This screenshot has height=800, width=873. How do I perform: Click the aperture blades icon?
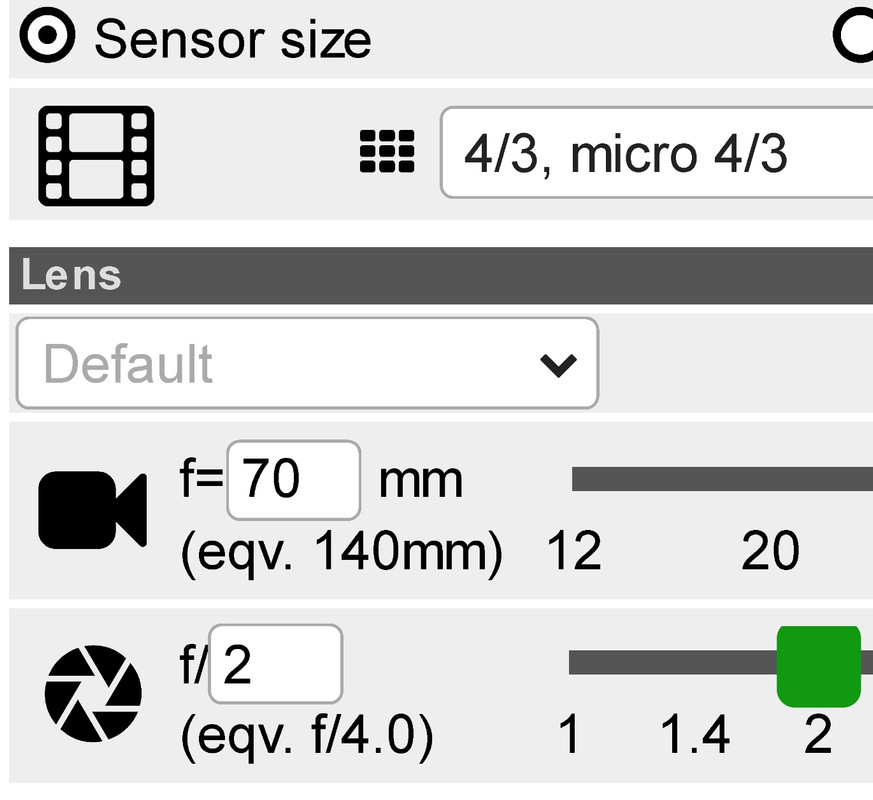coord(93,694)
